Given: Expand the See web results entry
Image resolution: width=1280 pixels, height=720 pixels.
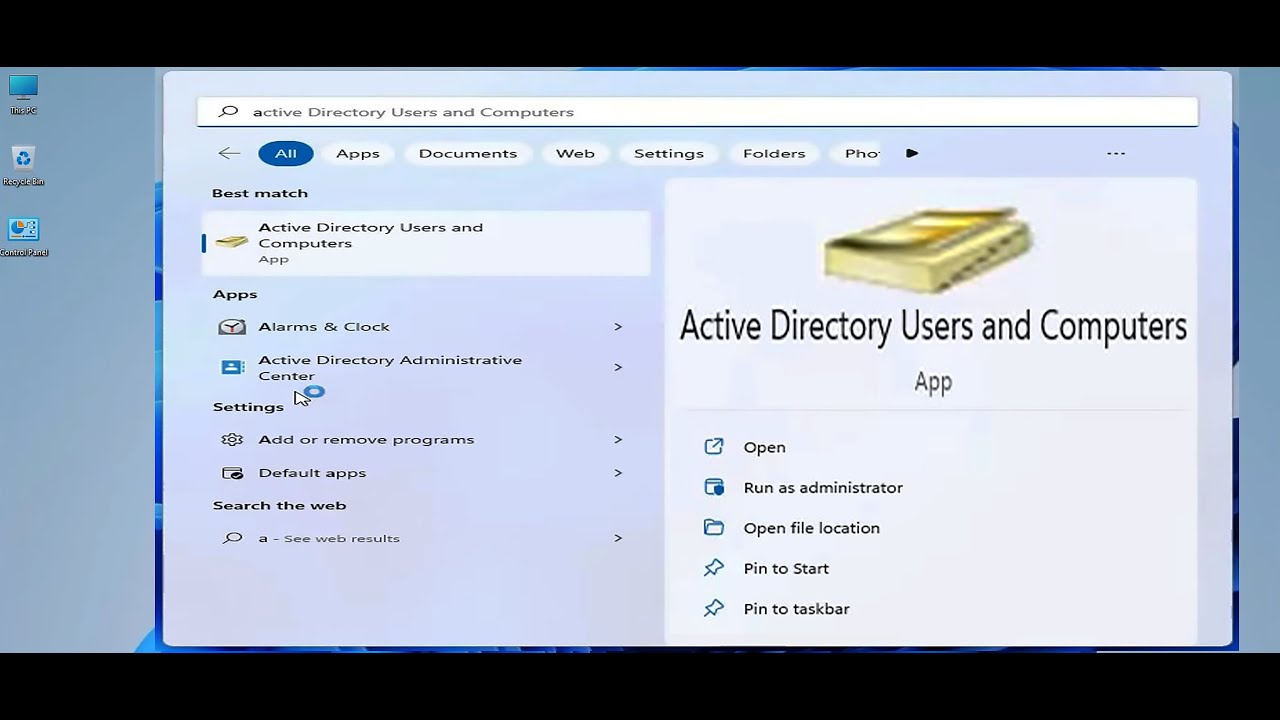Looking at the screenshot, I should pos(618,538).
